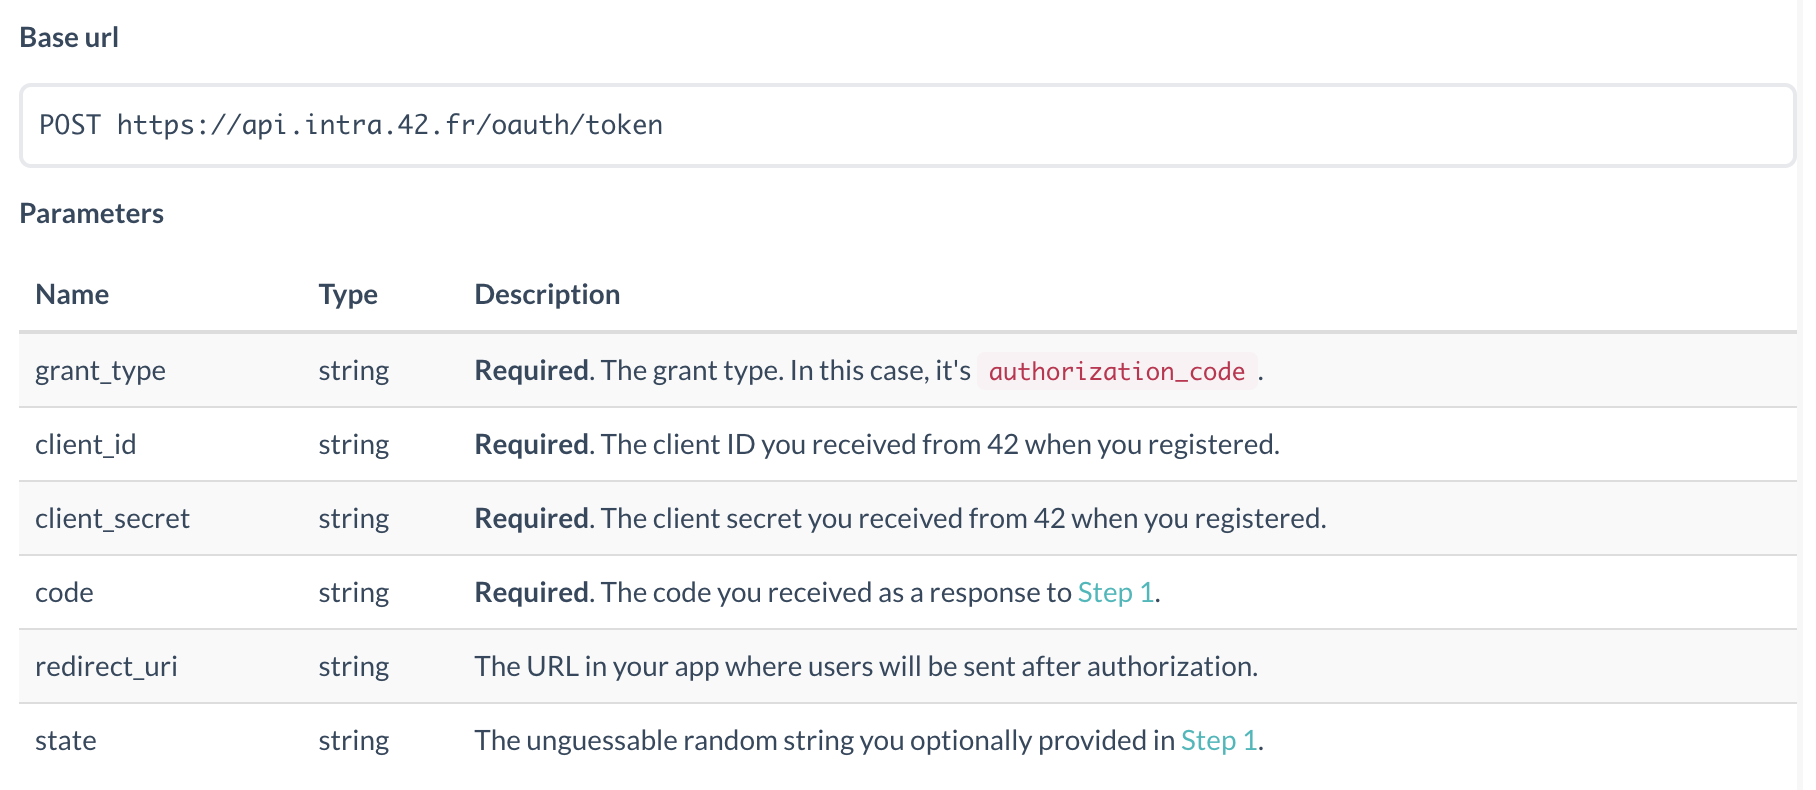Click the Base url heading
Image resolution: width=1816 pixels, height=790 pixels.
pos(69,37)
